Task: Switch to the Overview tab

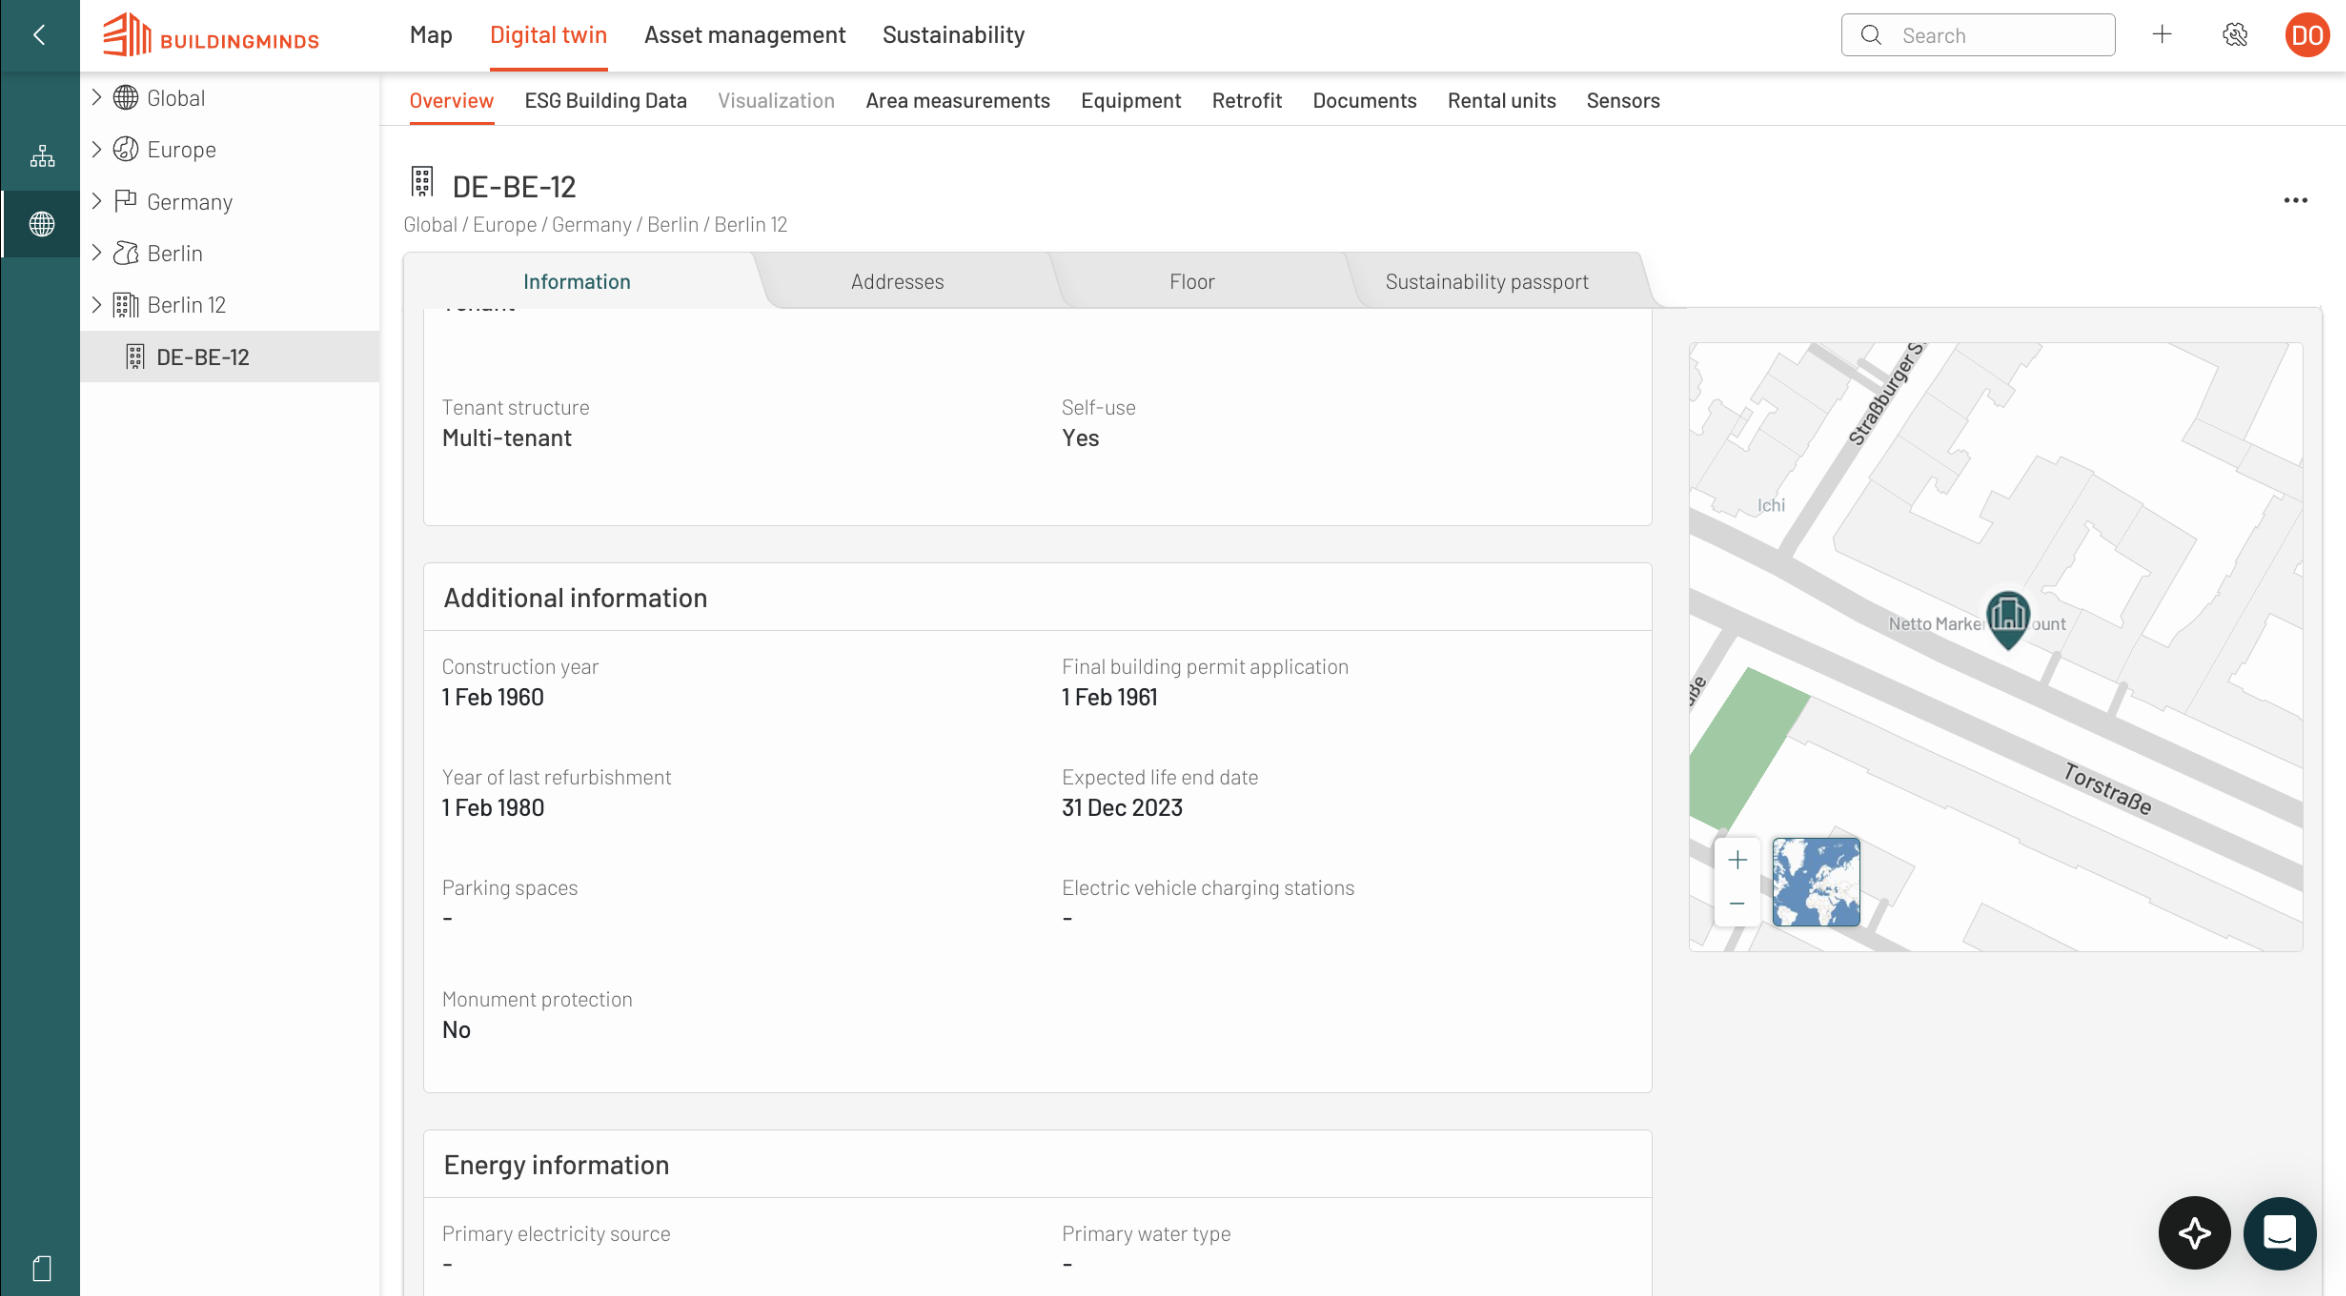Action: tap(451, 101)
